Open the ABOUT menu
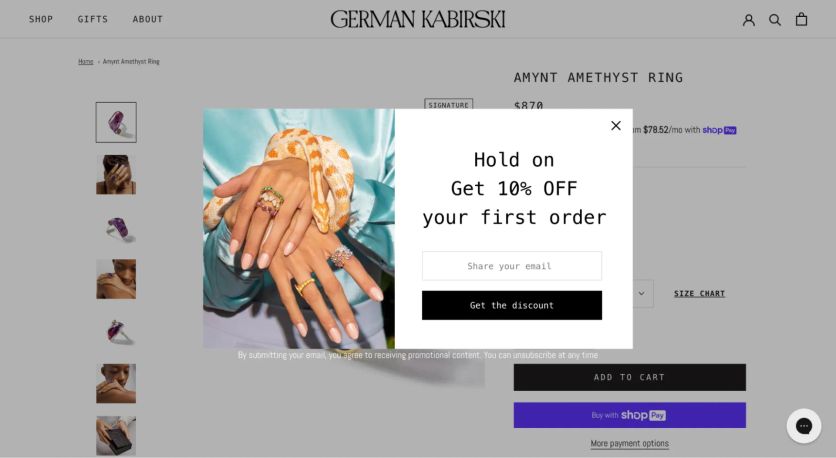836x458 pixels. [148, 19]
